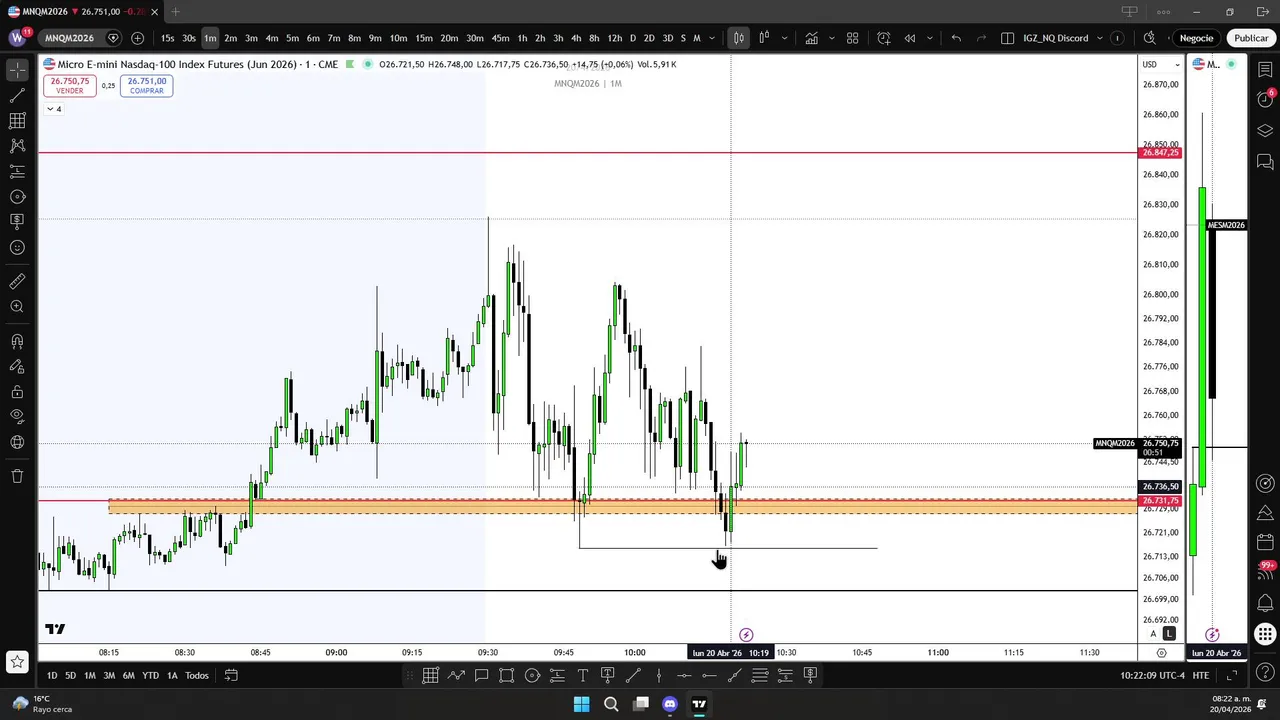The image size is (1280, 720).
Task: Toggle the L log scale button
Action: point(1169,634)
